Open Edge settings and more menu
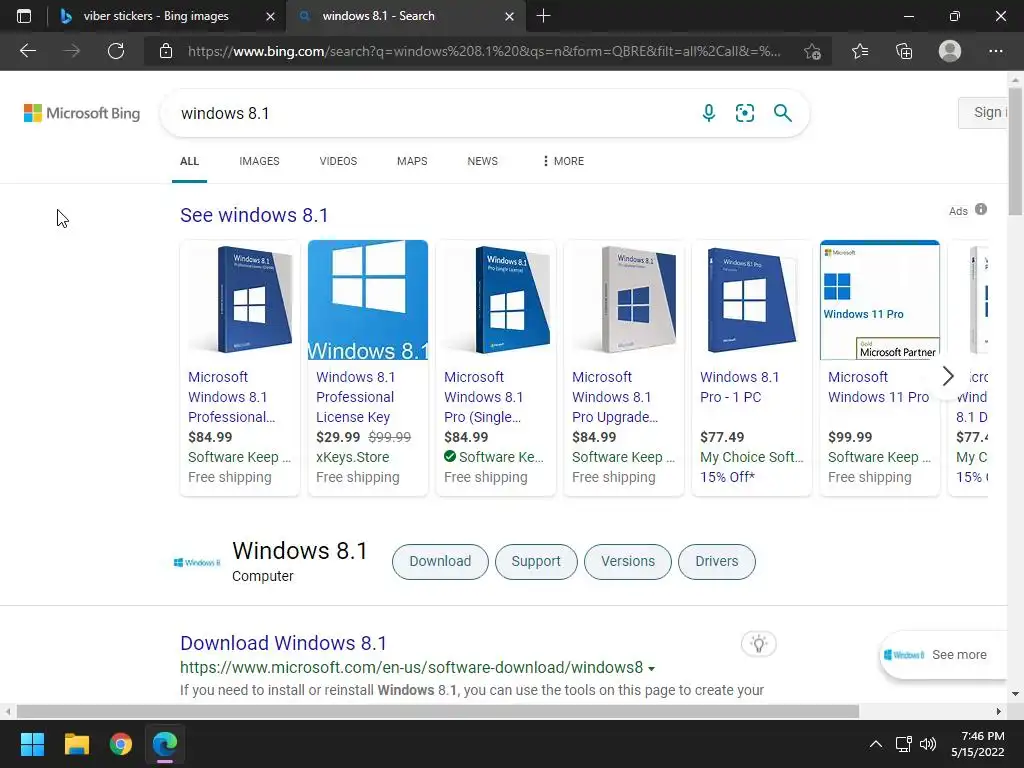 995,51
